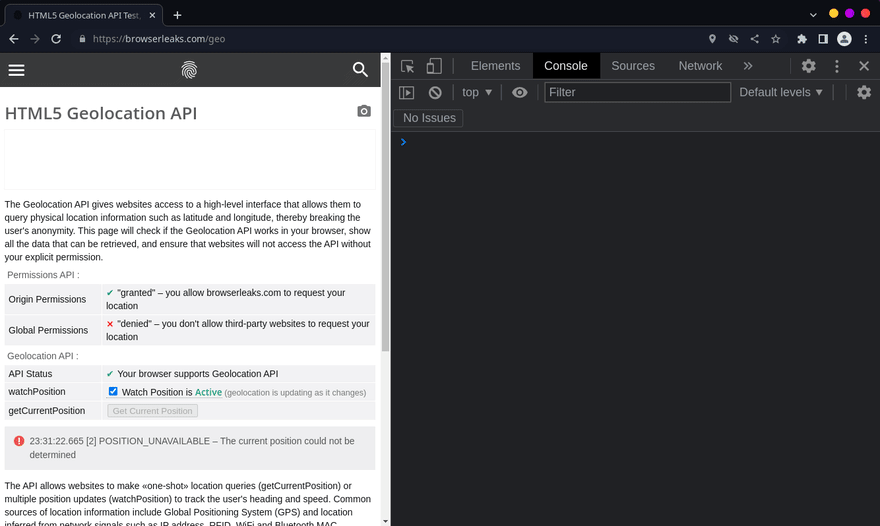
Task: Click the console prompt line
Action: click(x=636, y=142)
